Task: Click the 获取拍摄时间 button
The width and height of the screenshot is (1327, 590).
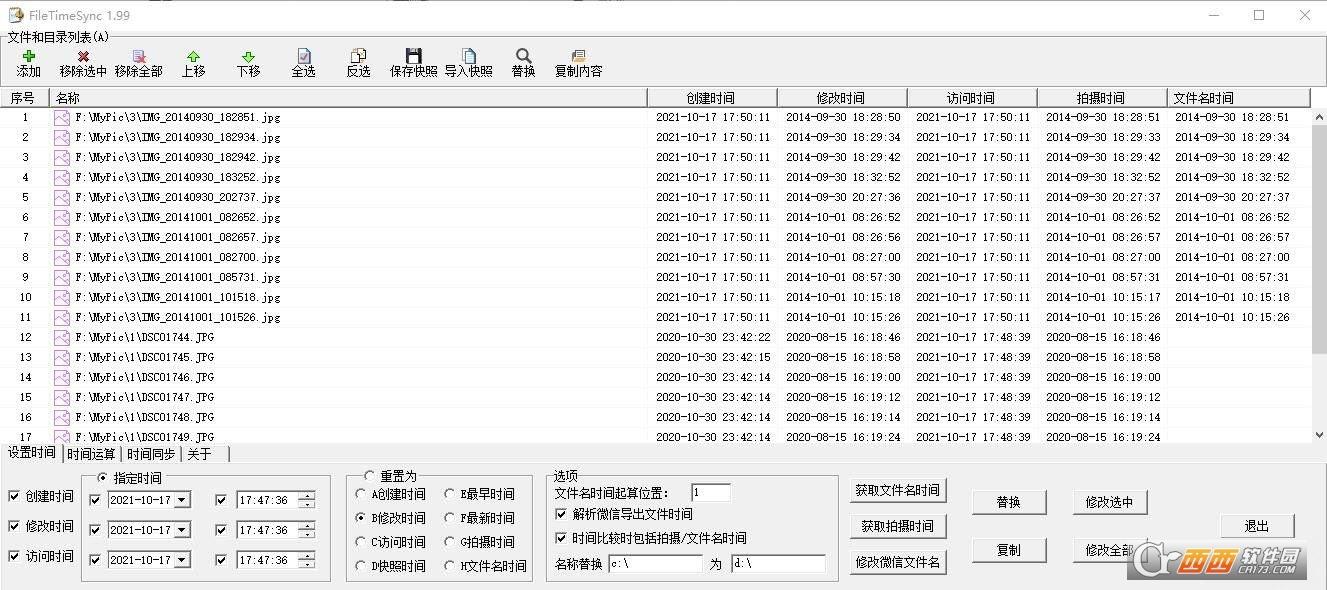Action: tap(897, 526)
